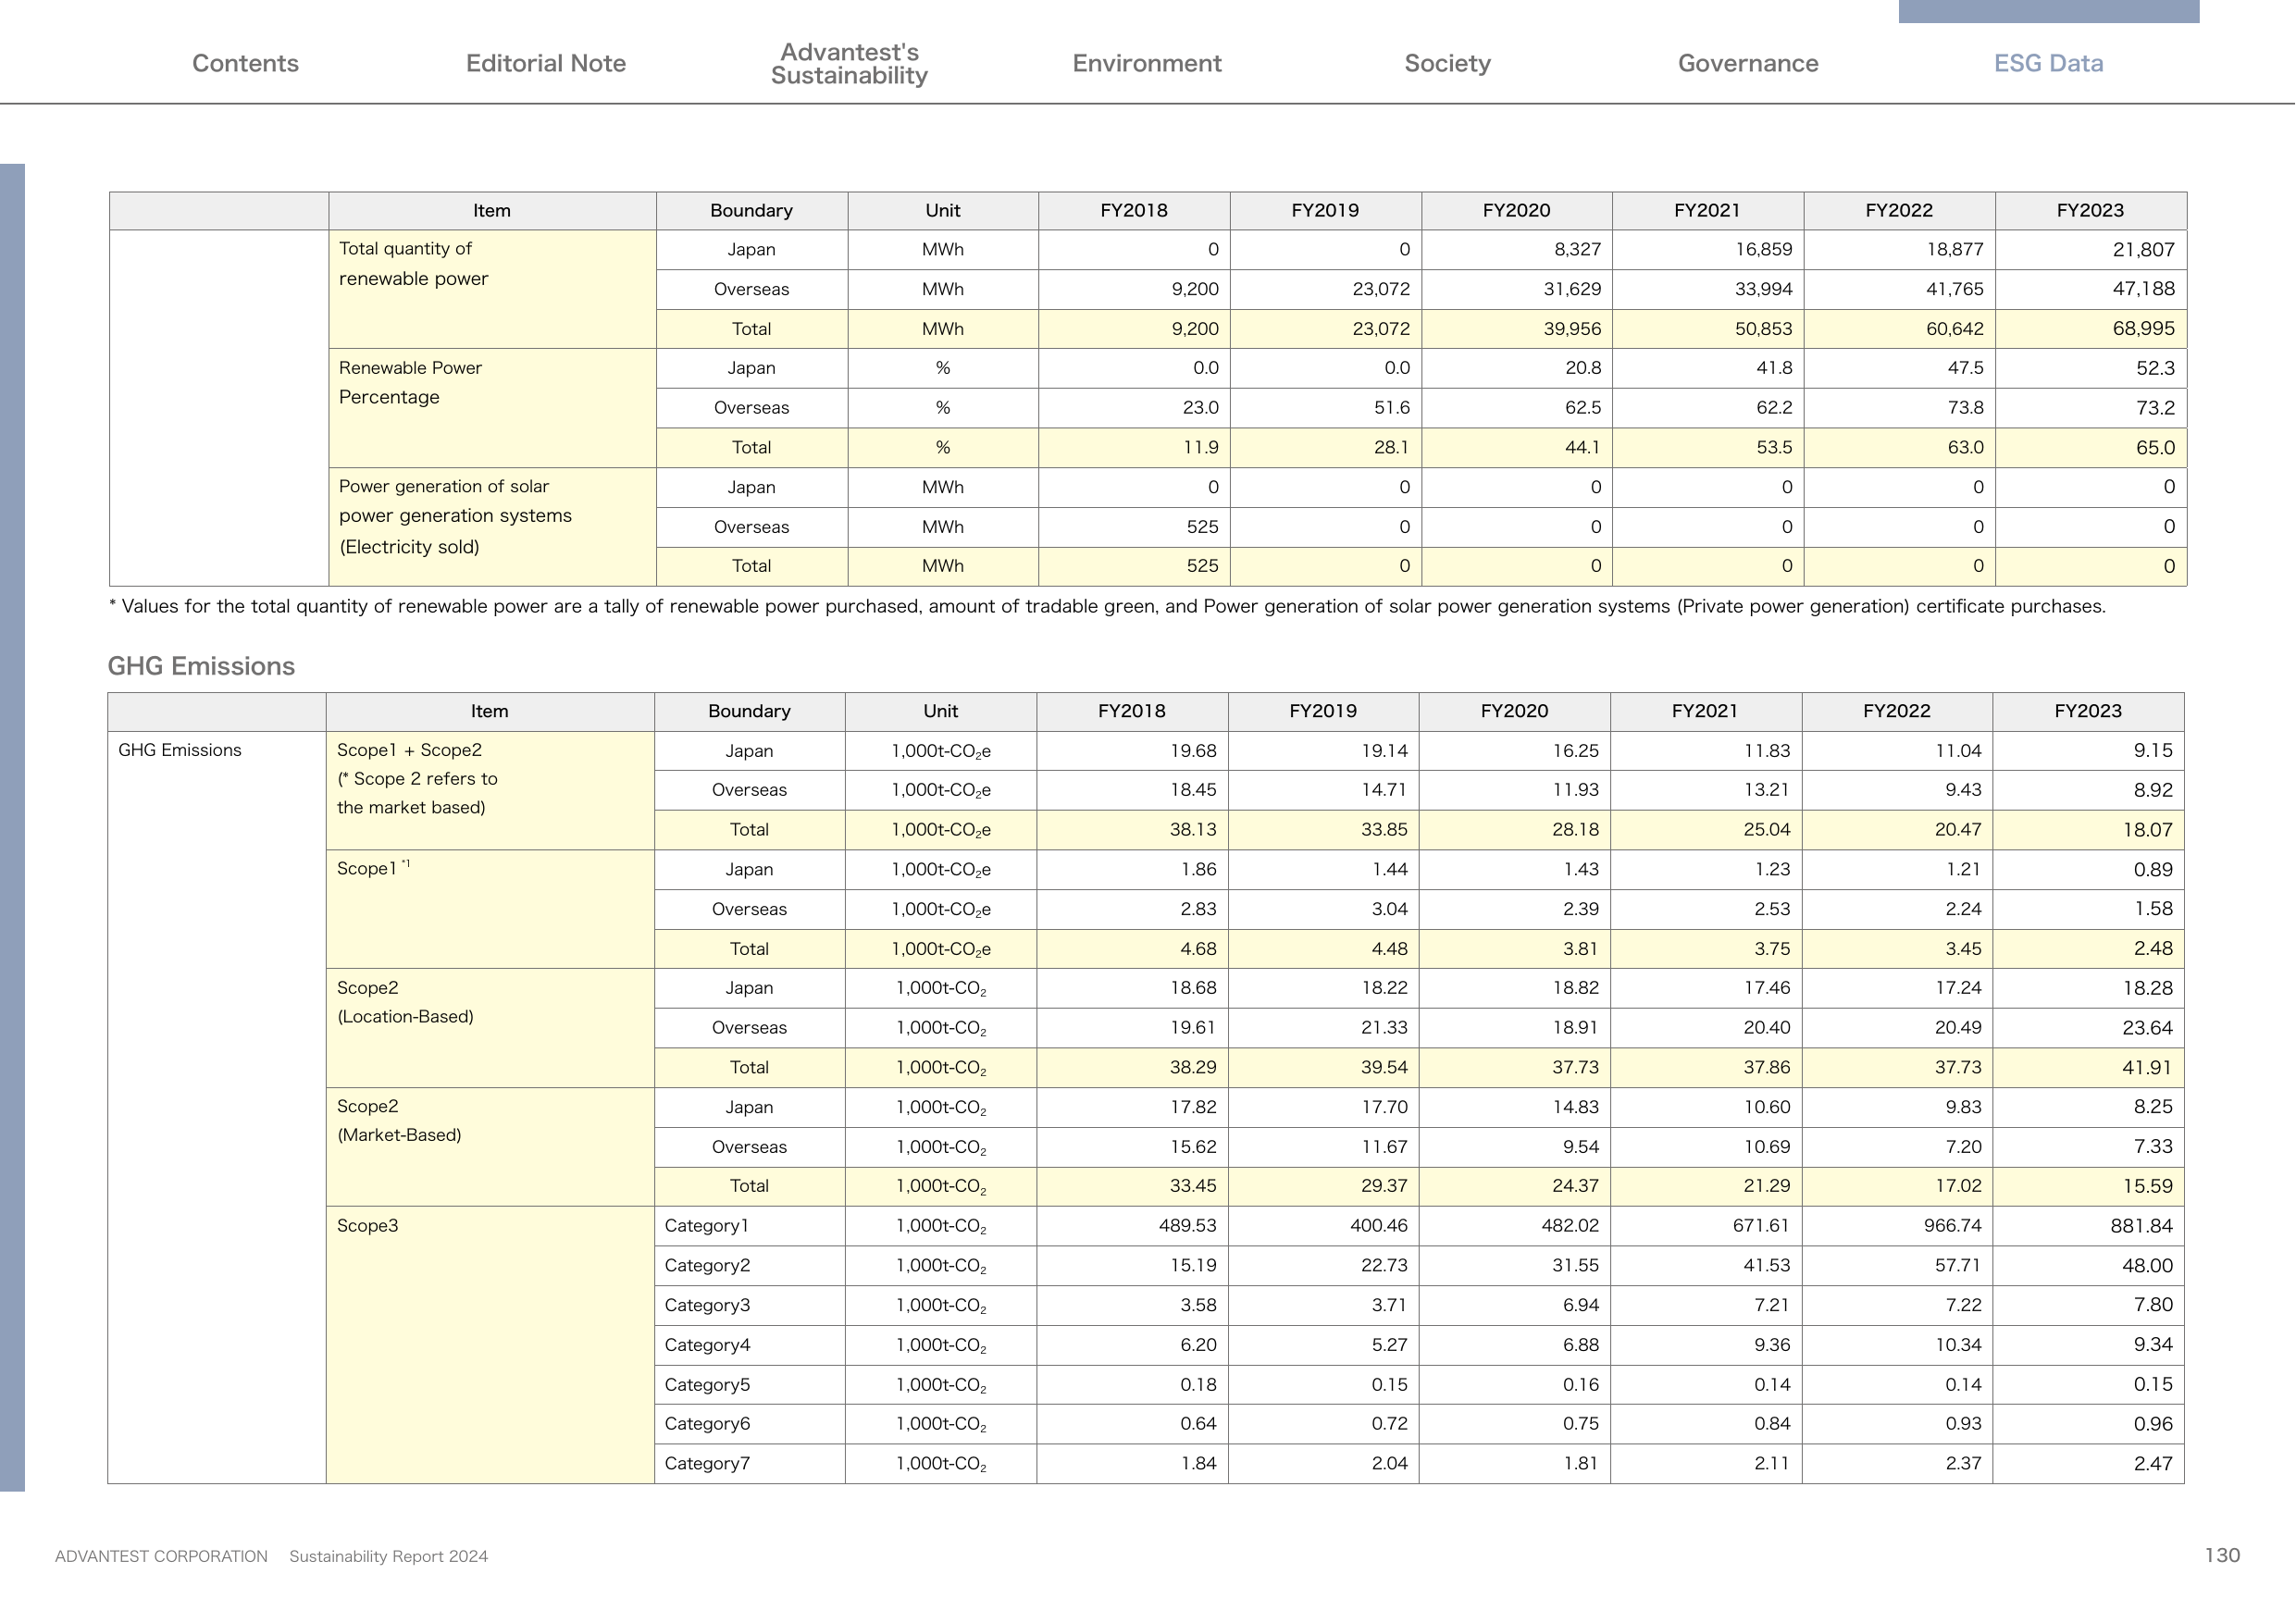Viewport: 2296px width, 1623px height.
Task: Click the 'Scope1 + Scope2' item cell
Action: 490,790
